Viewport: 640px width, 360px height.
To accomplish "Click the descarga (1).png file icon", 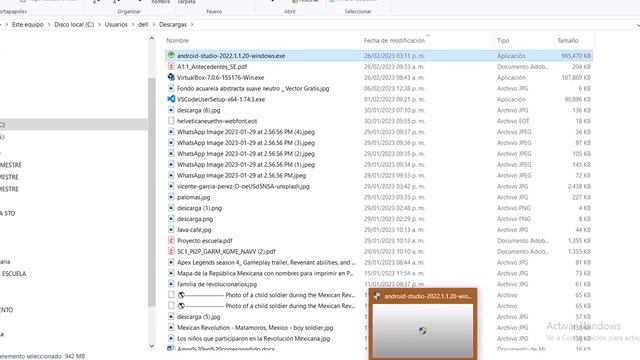I will 171,208.
